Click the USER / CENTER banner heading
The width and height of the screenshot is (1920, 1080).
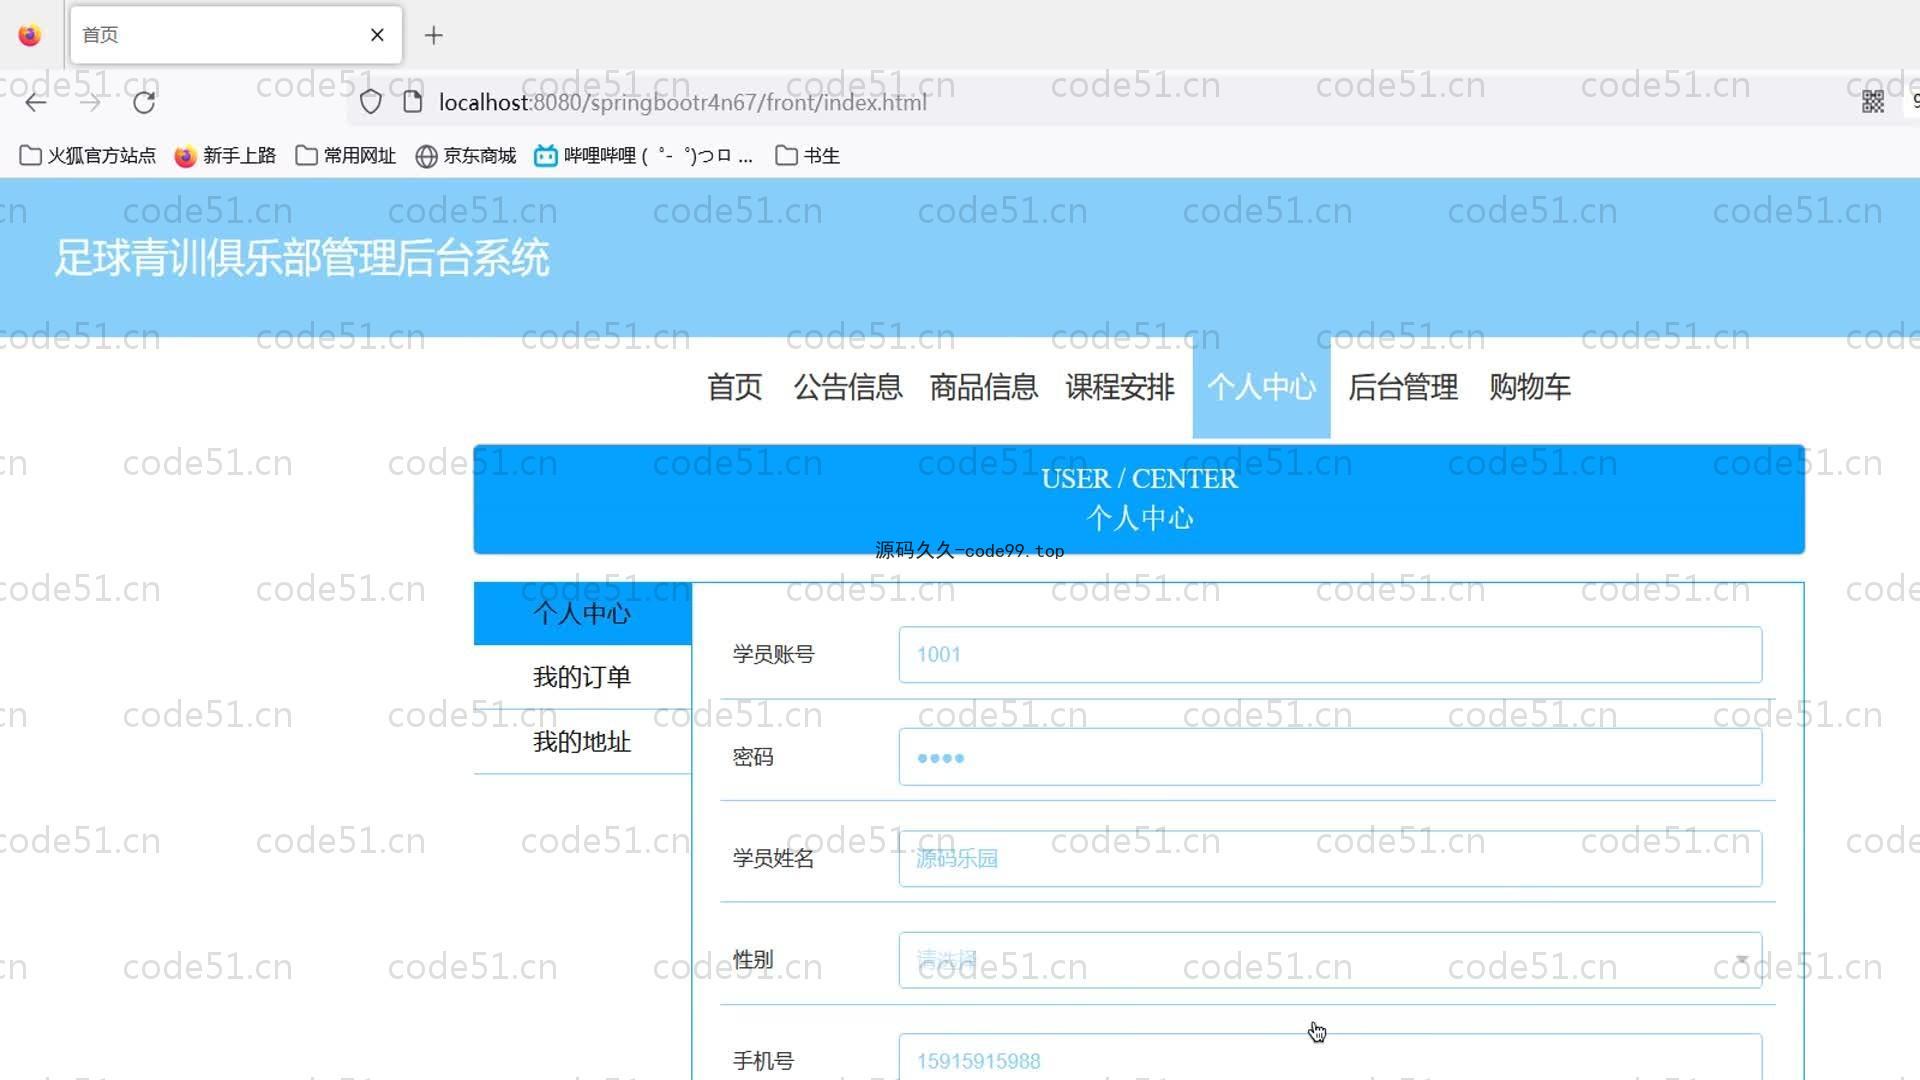pyautogui.click(x=1139, y=479)
